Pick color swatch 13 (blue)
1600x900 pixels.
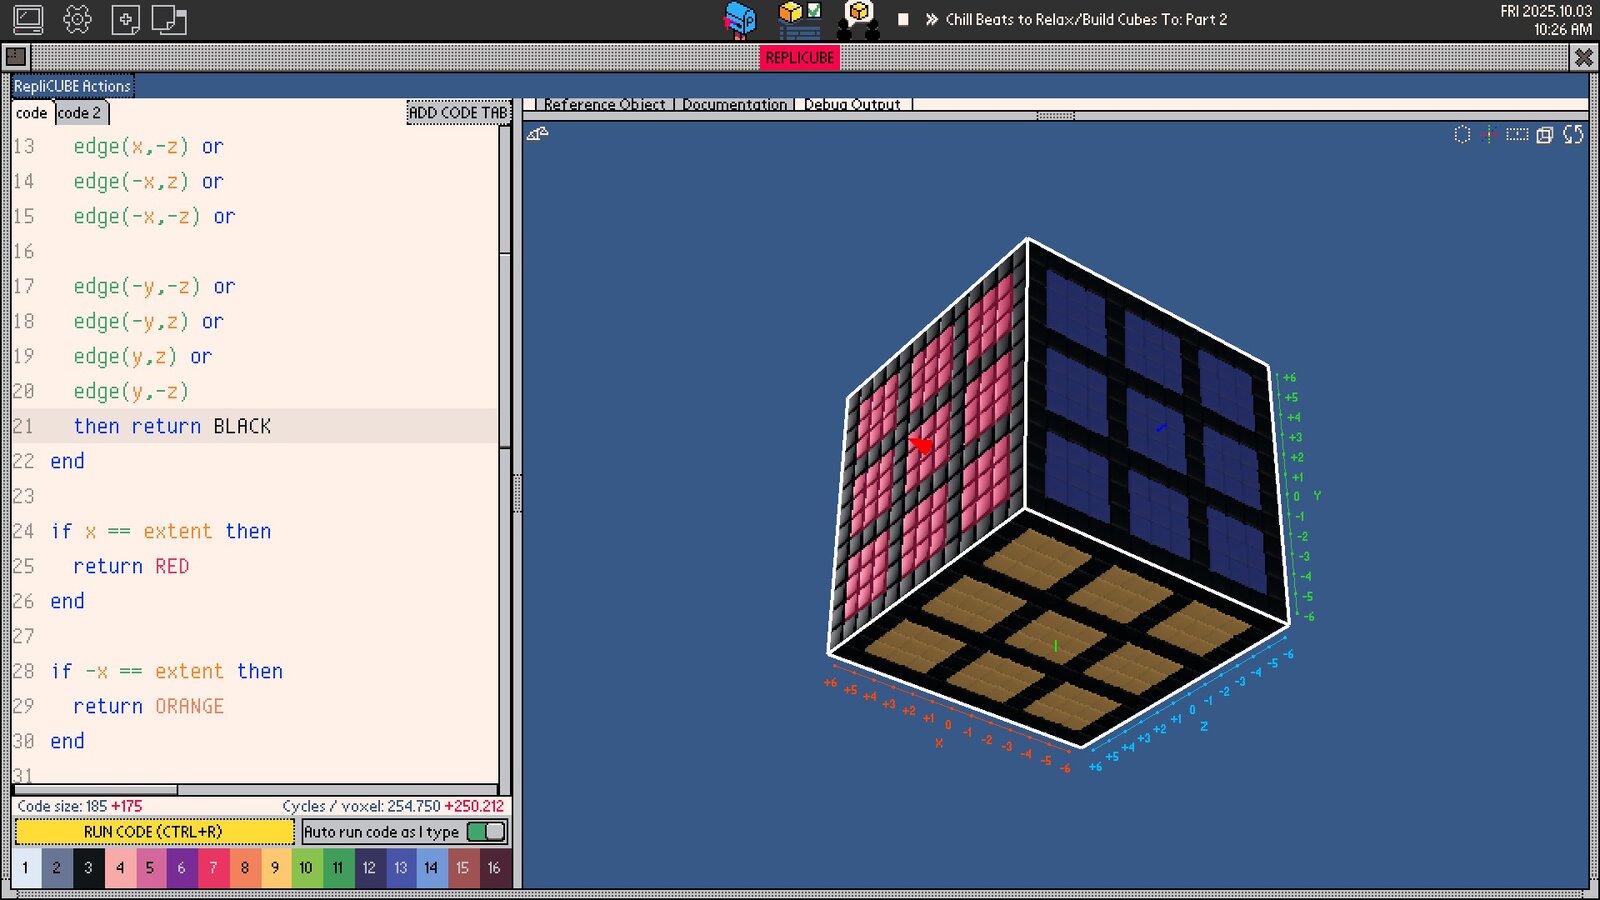[400, 868]
